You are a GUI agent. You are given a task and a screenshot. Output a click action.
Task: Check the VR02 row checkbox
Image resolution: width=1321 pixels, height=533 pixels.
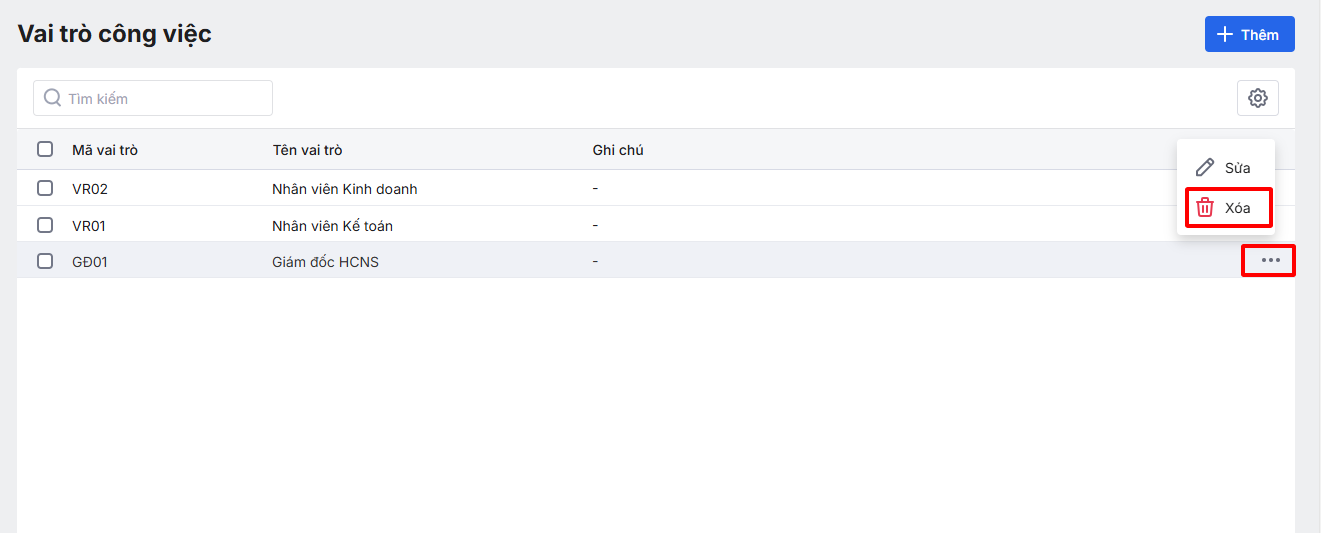click(45, 188)
